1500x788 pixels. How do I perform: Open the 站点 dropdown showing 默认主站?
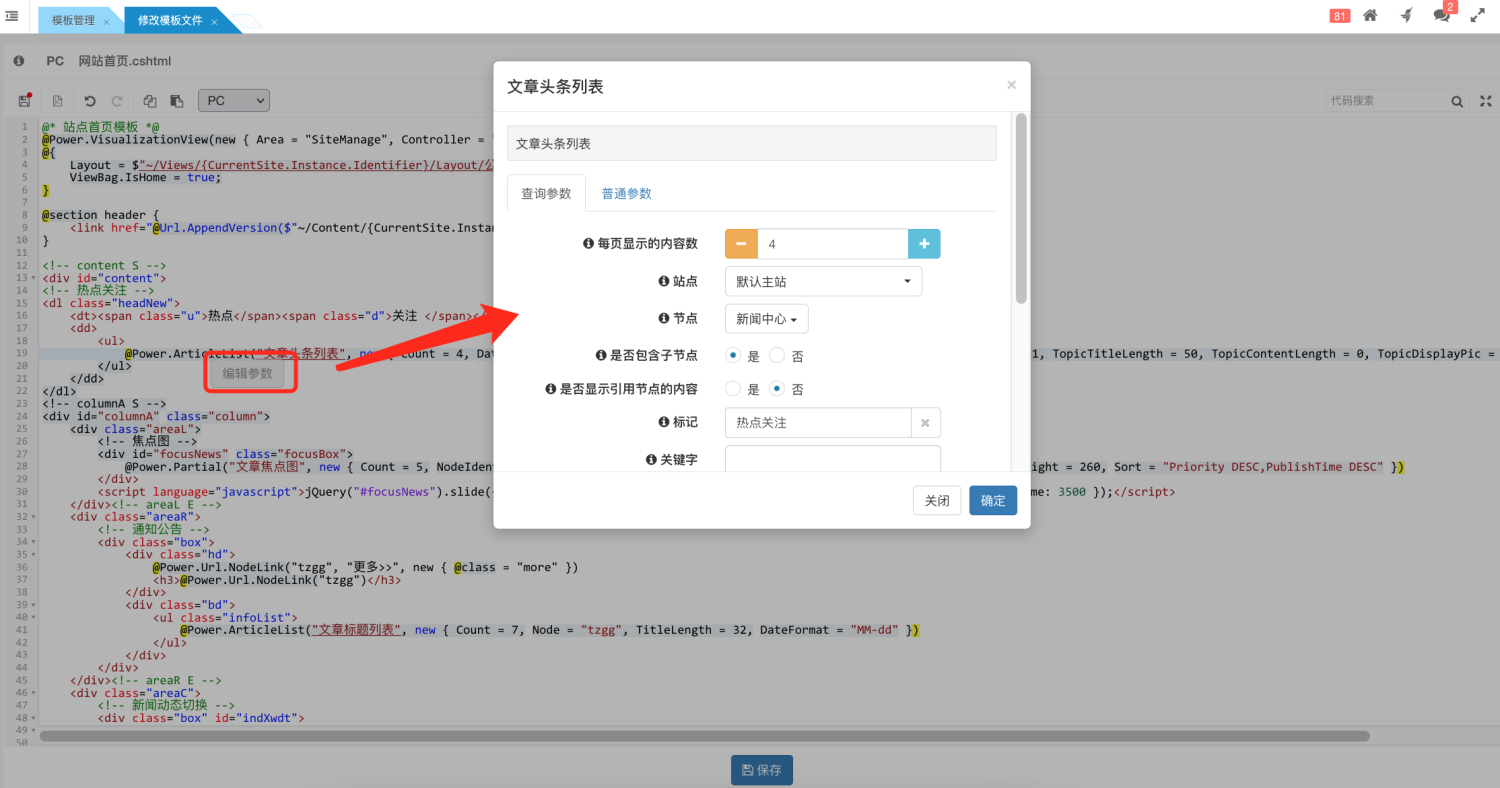click(823, 282)
